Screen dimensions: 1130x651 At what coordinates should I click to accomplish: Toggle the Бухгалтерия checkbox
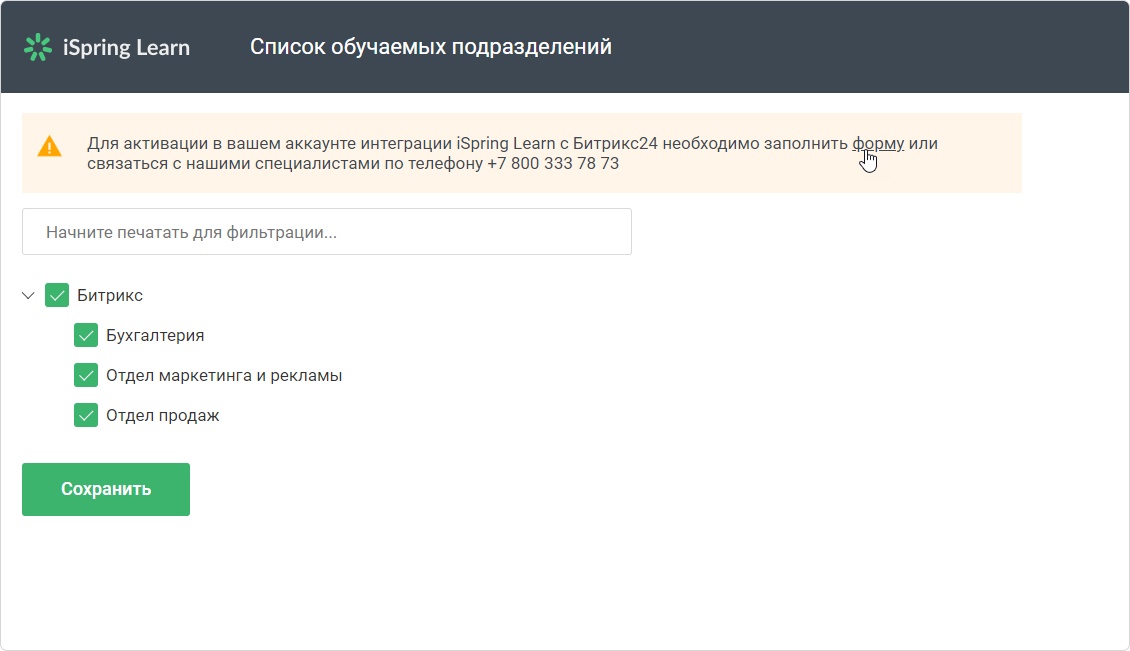pyautogui.click(x=86, y=335)
